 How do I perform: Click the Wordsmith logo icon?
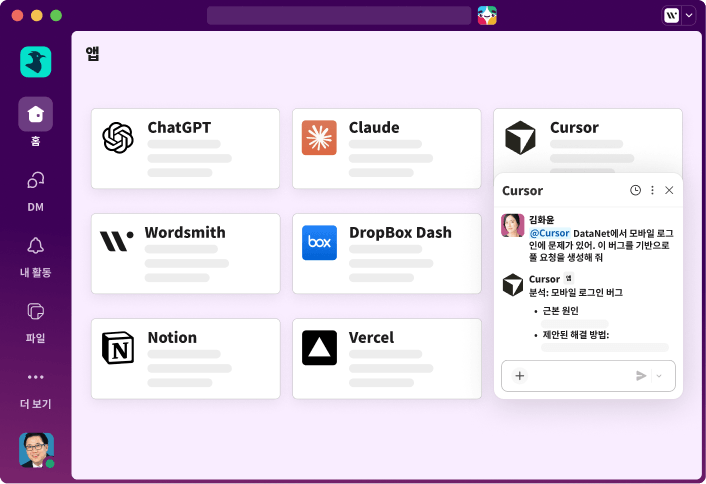coord(117,241)
